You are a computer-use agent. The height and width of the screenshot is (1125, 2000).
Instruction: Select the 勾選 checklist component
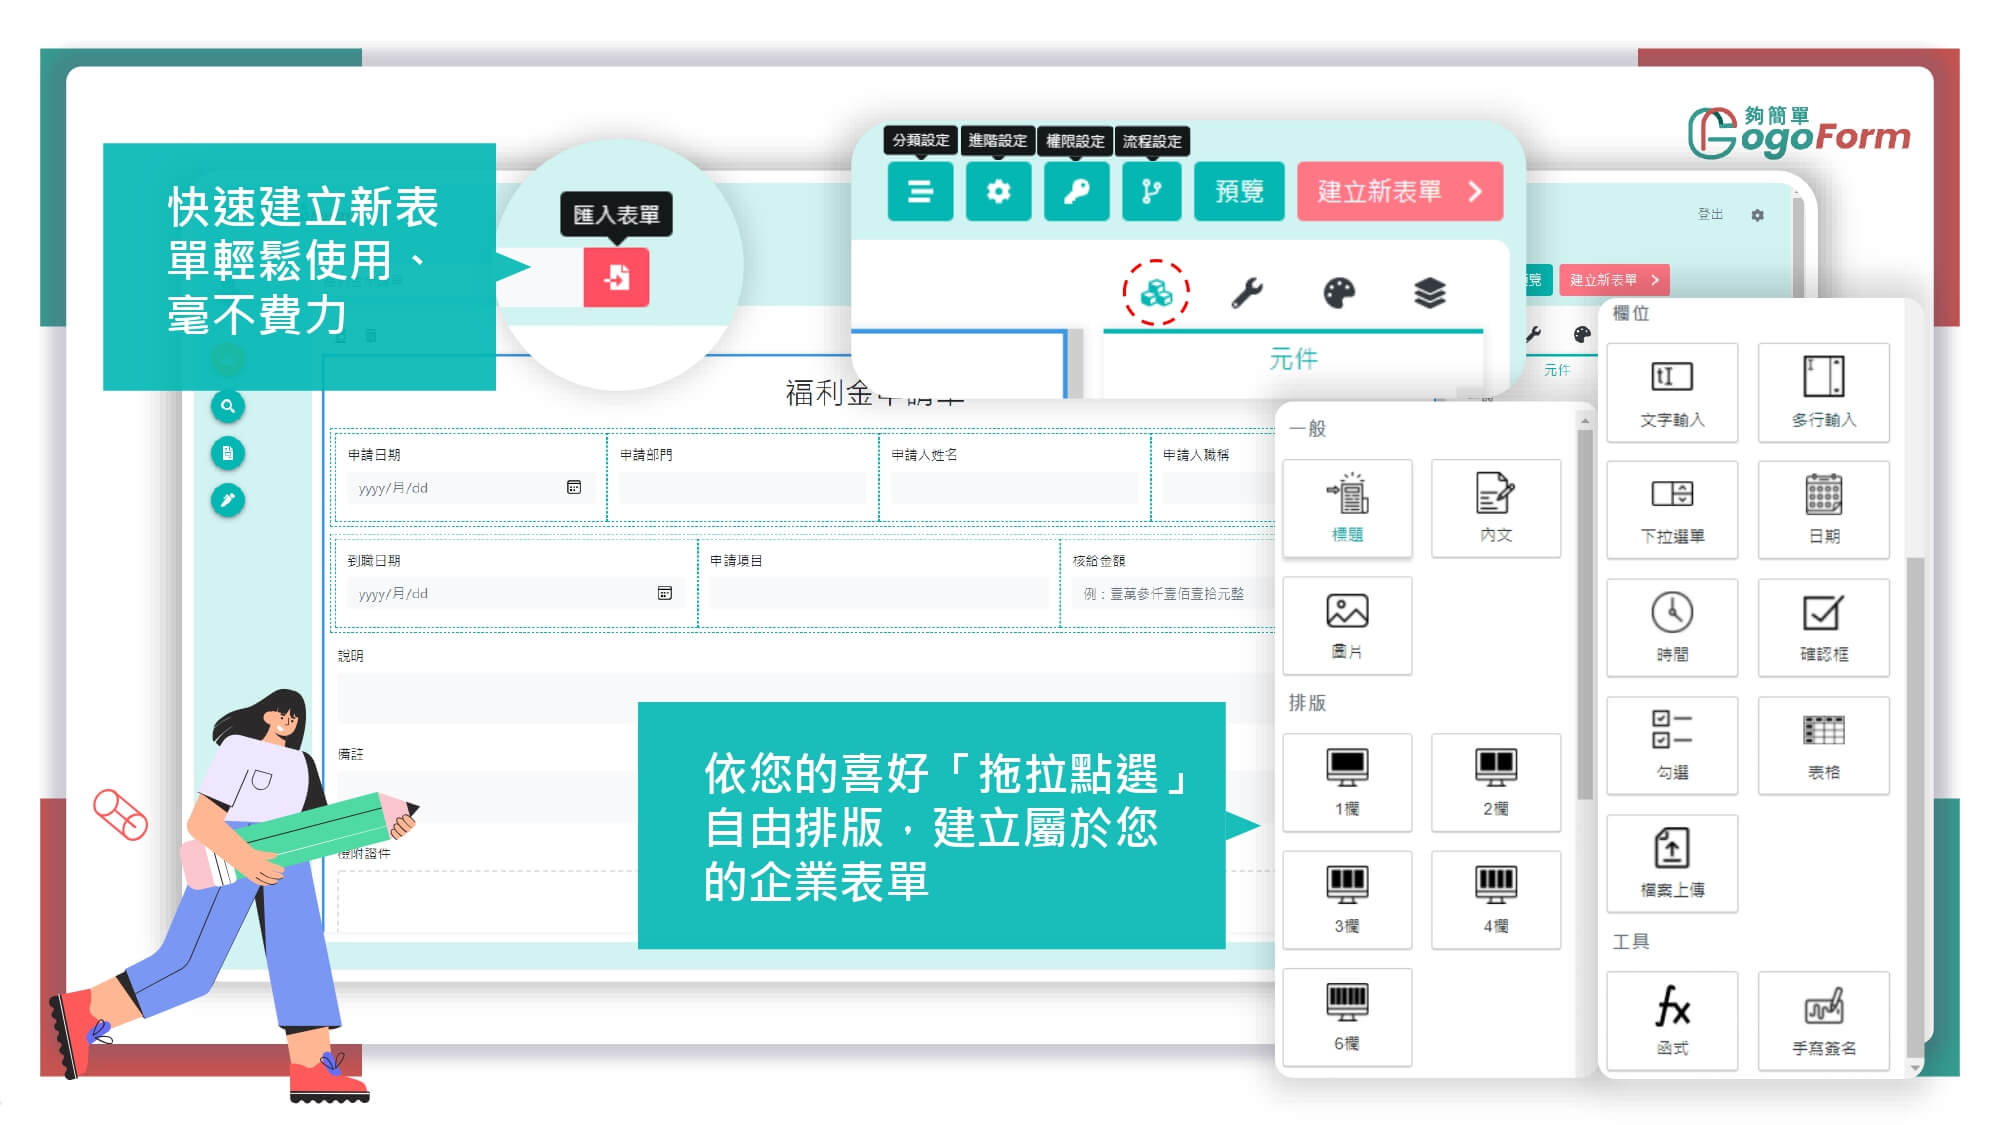[x=1671, y=745]
